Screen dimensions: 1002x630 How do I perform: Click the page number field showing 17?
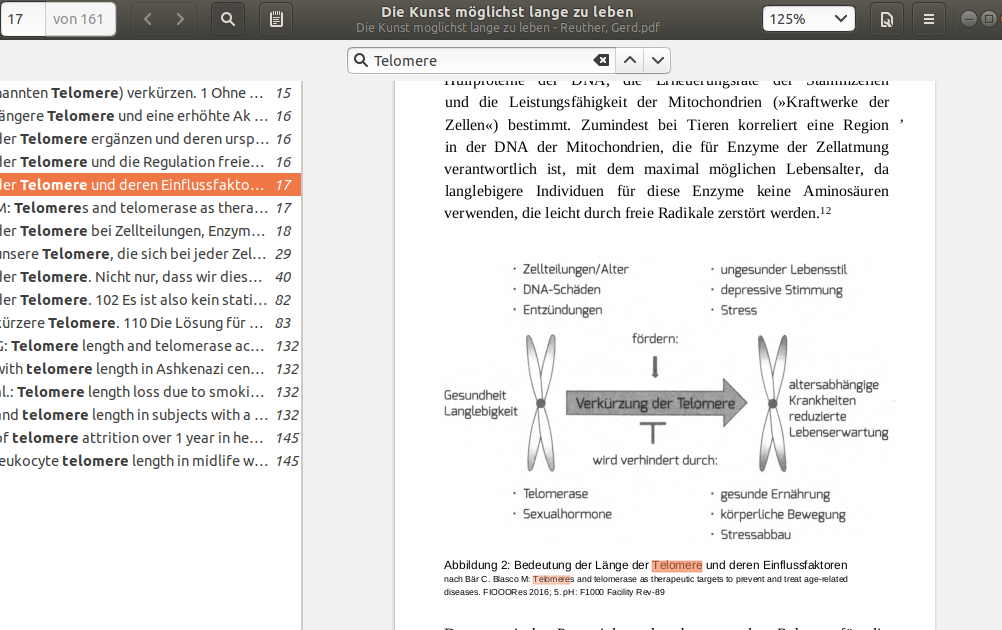tap(23, 19)
